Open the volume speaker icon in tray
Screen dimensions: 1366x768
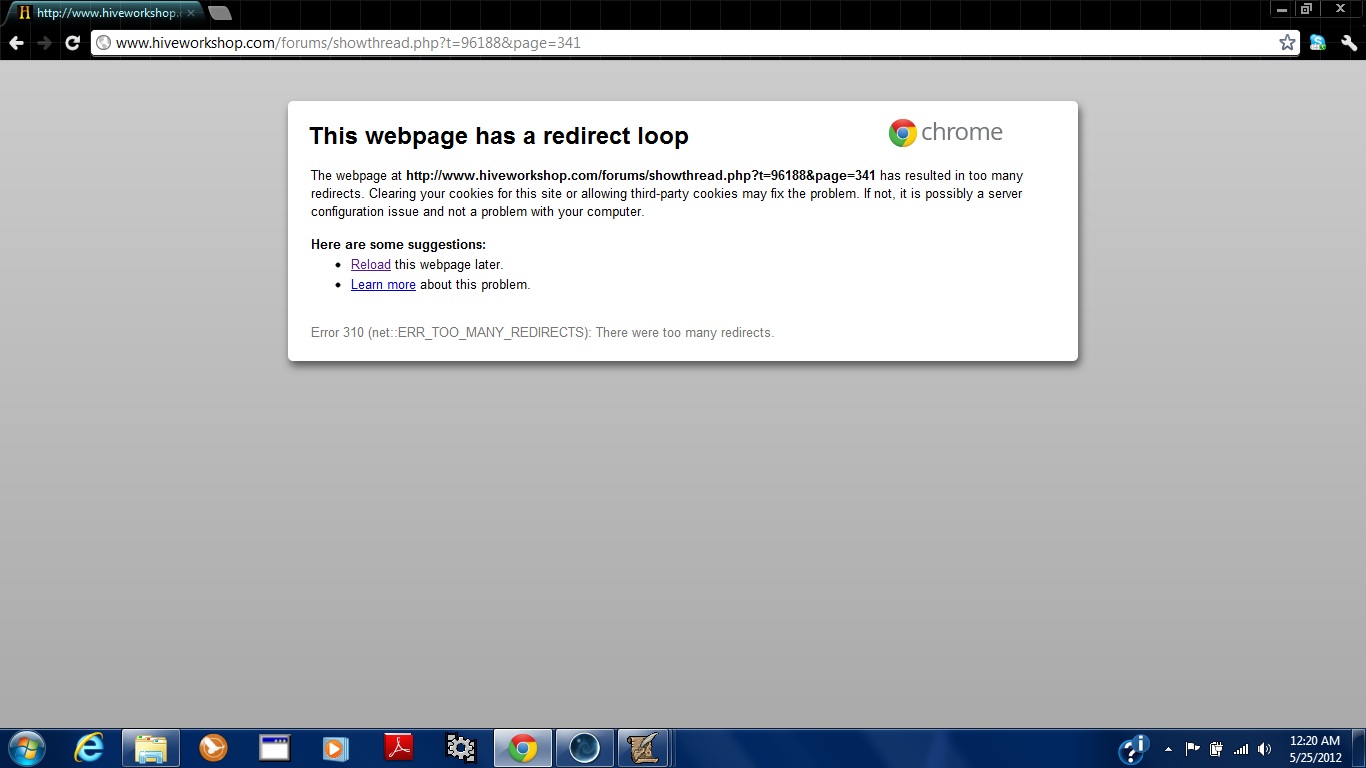tap(1265, 749)
